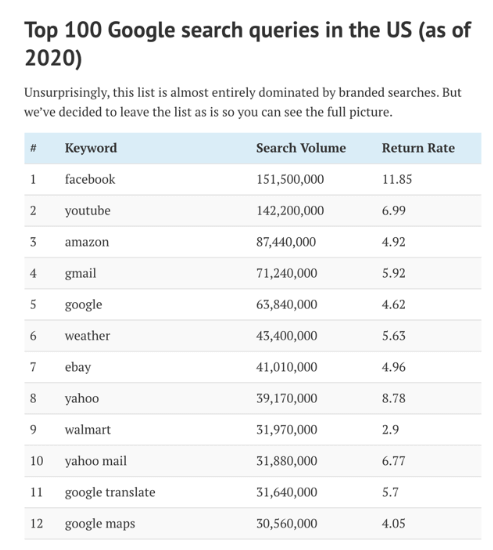Select the youtube keyword cell
Screen dimensions: 493x550
coord(87,211)
